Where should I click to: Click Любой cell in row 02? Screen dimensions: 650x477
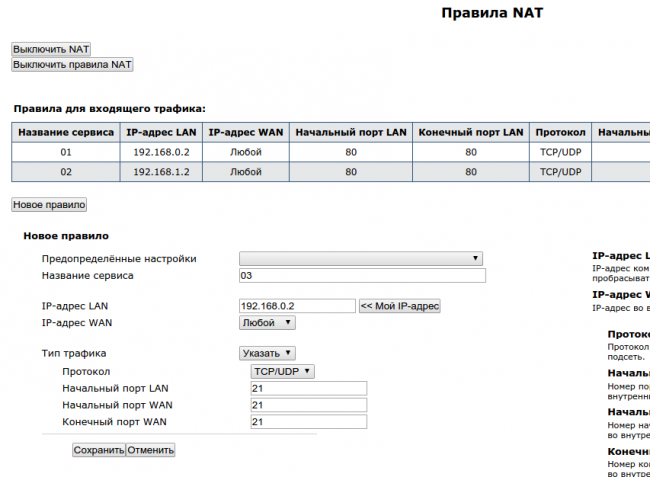(246, 172)
